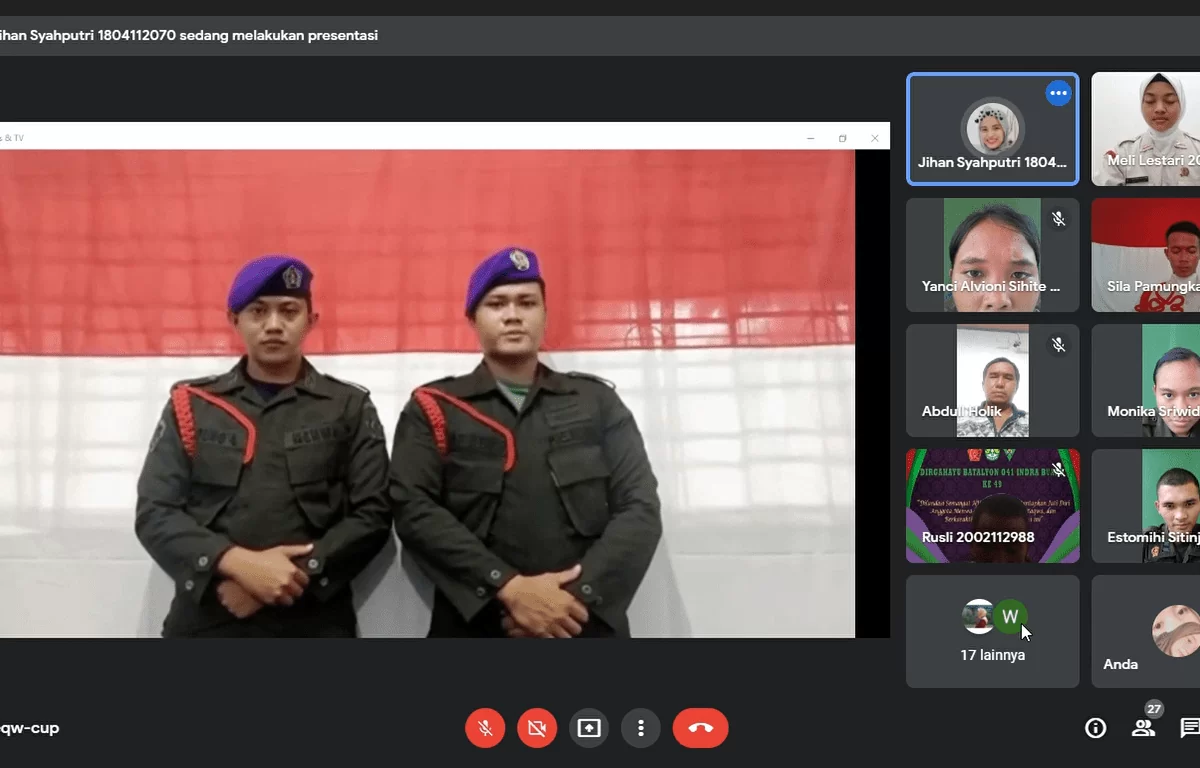Expand the 17 lainnya participants tile

tap(993, 631)
